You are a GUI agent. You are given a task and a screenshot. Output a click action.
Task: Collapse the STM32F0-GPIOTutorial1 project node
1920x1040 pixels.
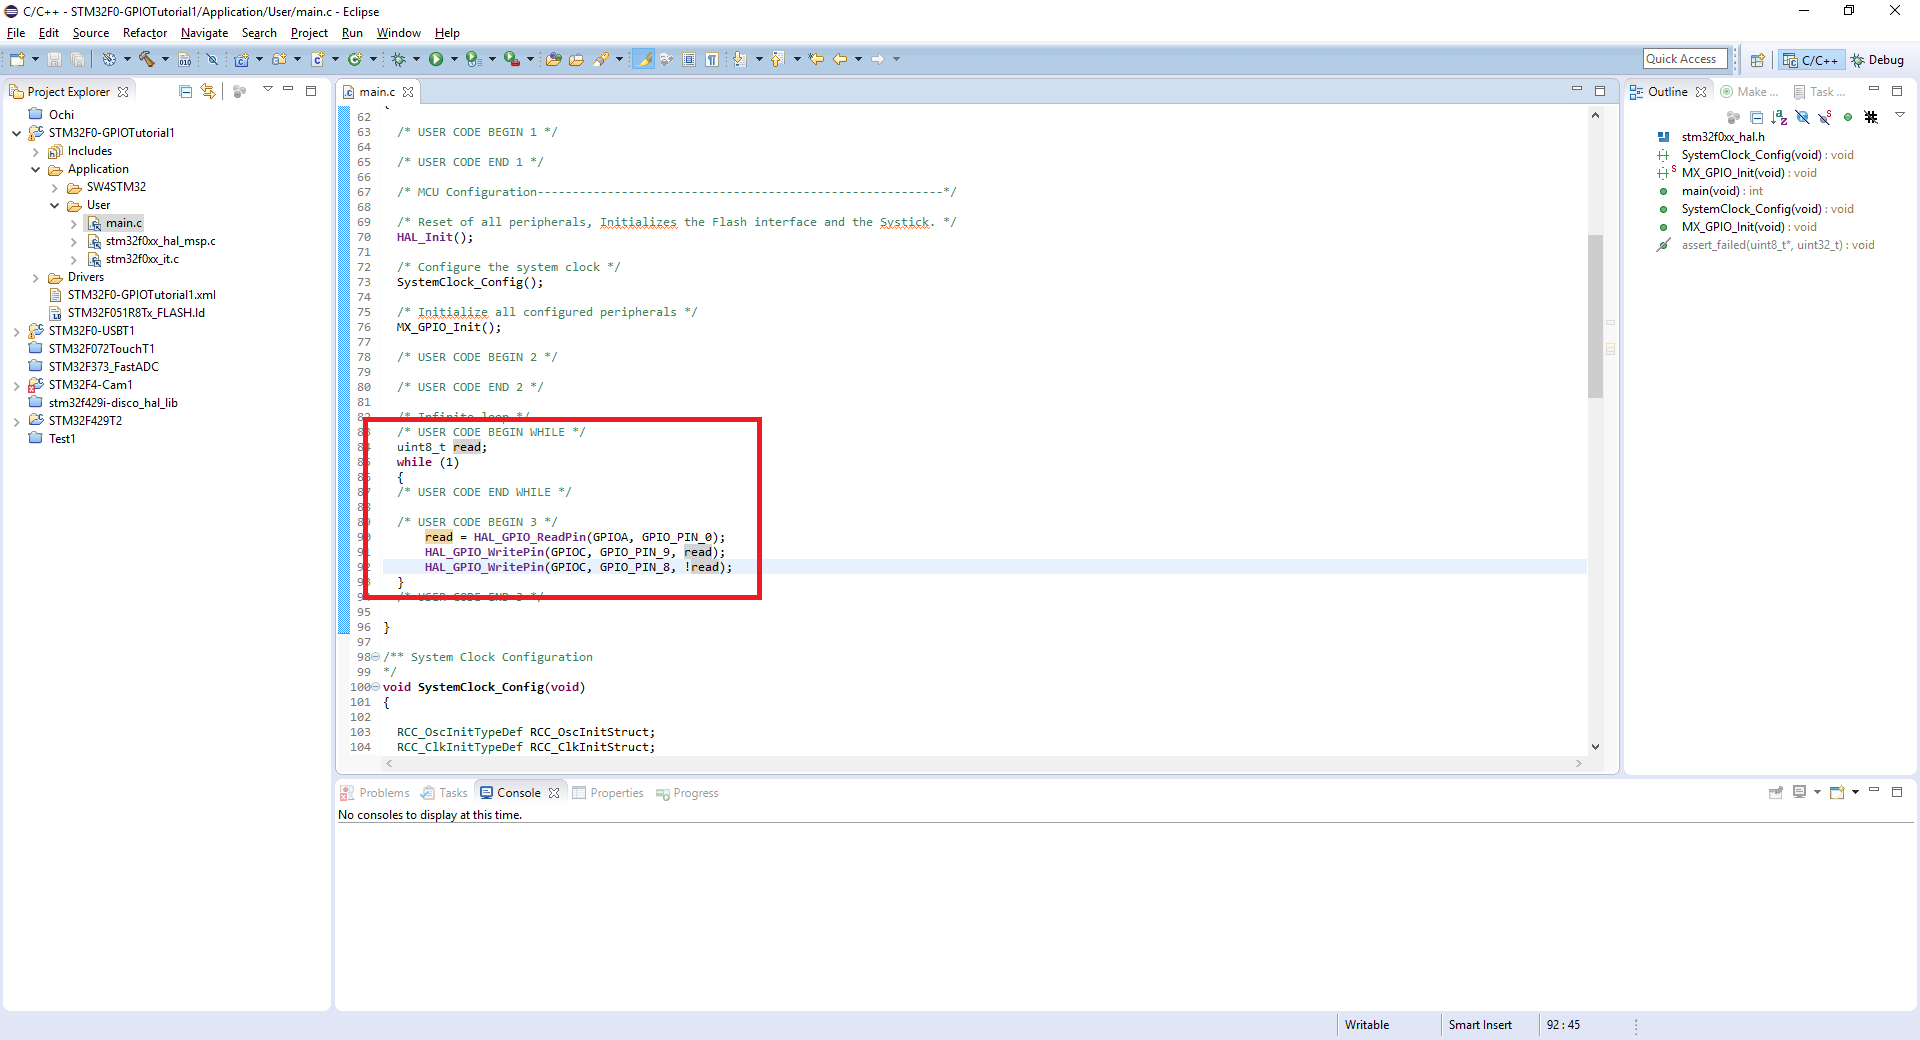point(17,133)
